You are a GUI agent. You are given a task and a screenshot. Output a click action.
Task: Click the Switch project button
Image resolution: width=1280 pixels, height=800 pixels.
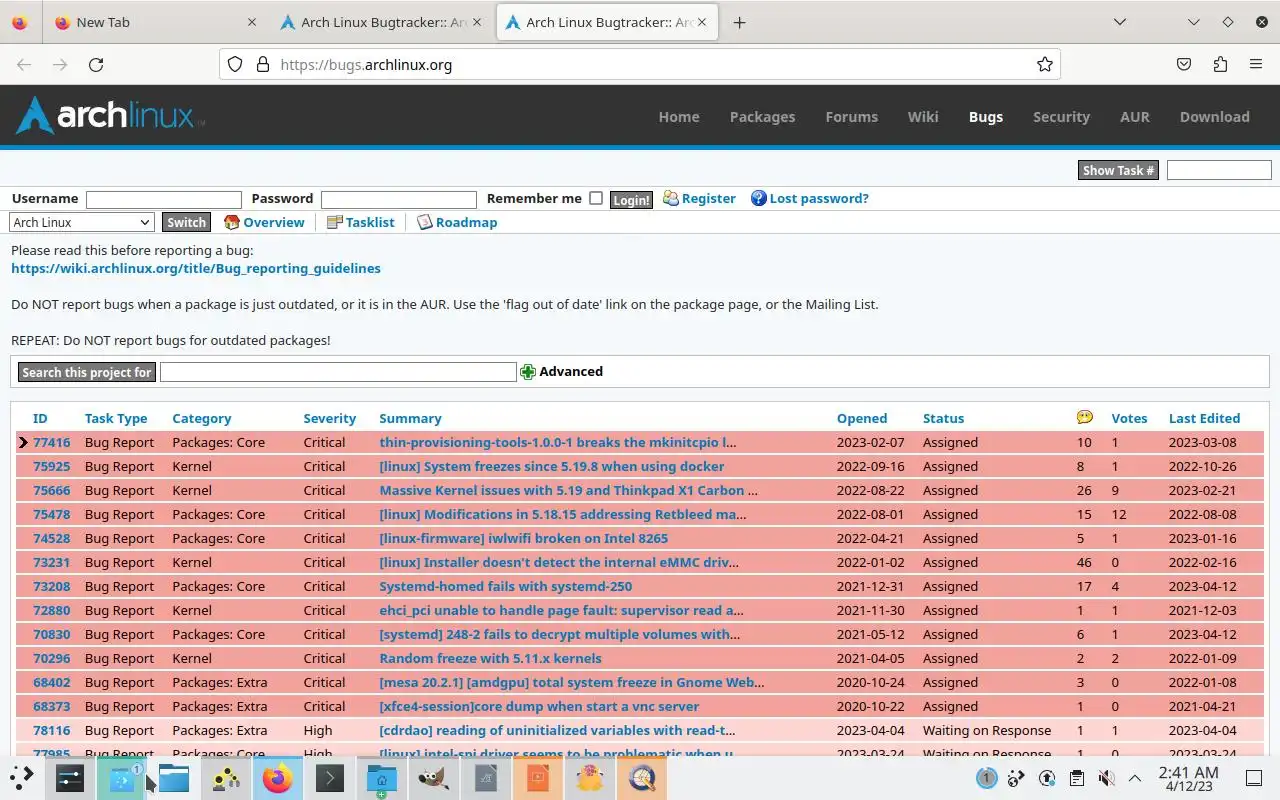tap(186, 222)
